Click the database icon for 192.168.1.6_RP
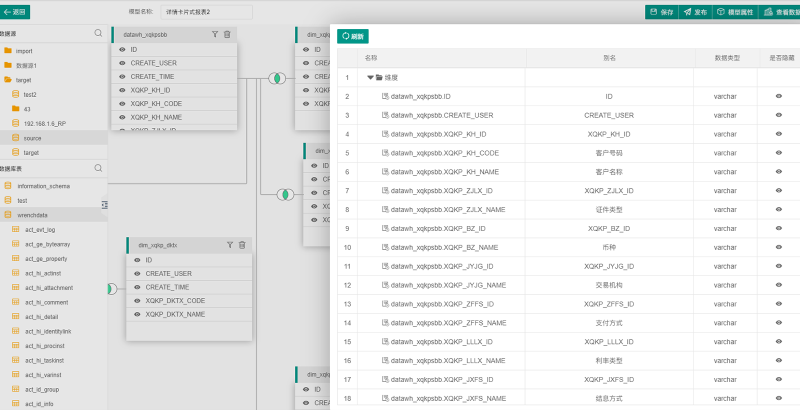This screenshot has width=800, height=410. (x=15, y=123)
